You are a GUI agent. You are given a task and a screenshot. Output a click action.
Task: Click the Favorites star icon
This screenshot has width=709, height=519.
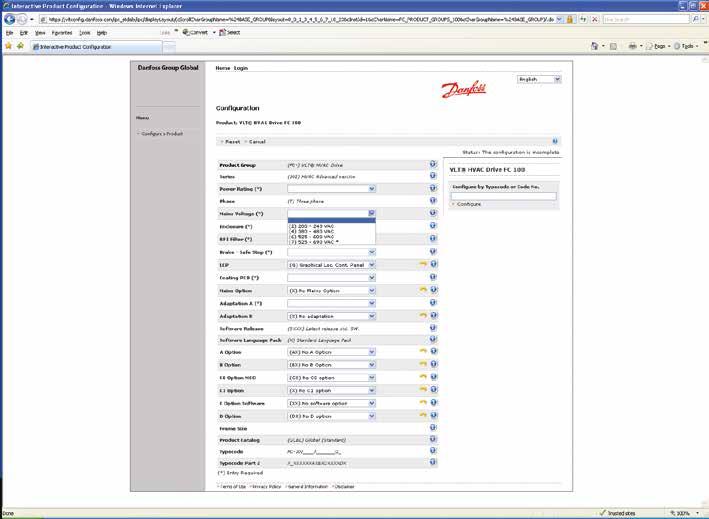tap(8, 46)
